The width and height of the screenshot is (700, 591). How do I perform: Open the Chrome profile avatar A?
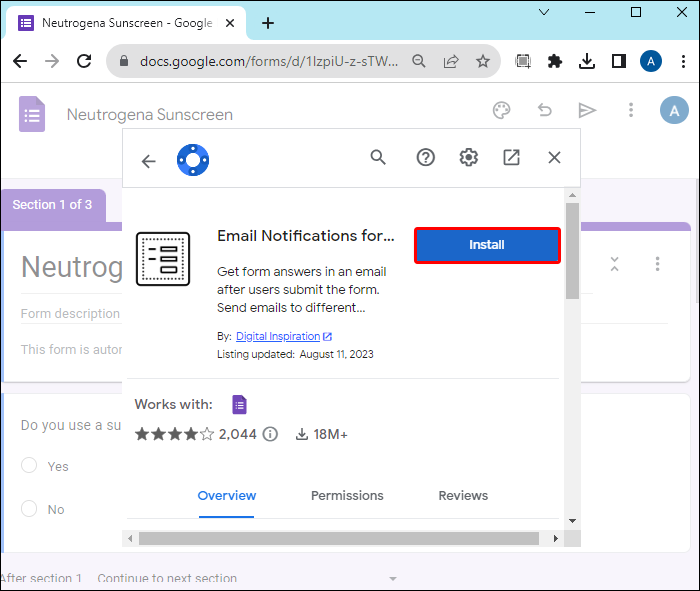click(x=651, y=61)
